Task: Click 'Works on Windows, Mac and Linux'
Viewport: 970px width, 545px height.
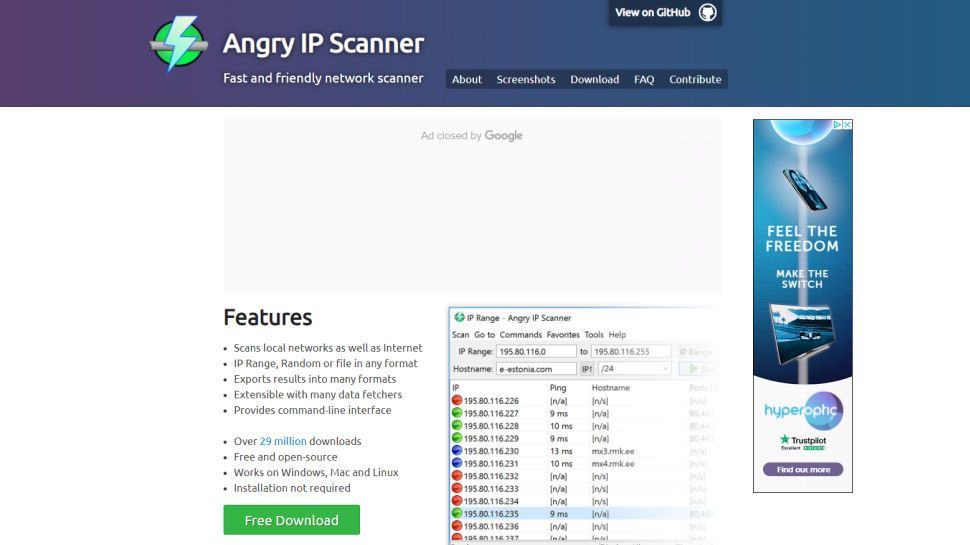Action: (315, 472)
